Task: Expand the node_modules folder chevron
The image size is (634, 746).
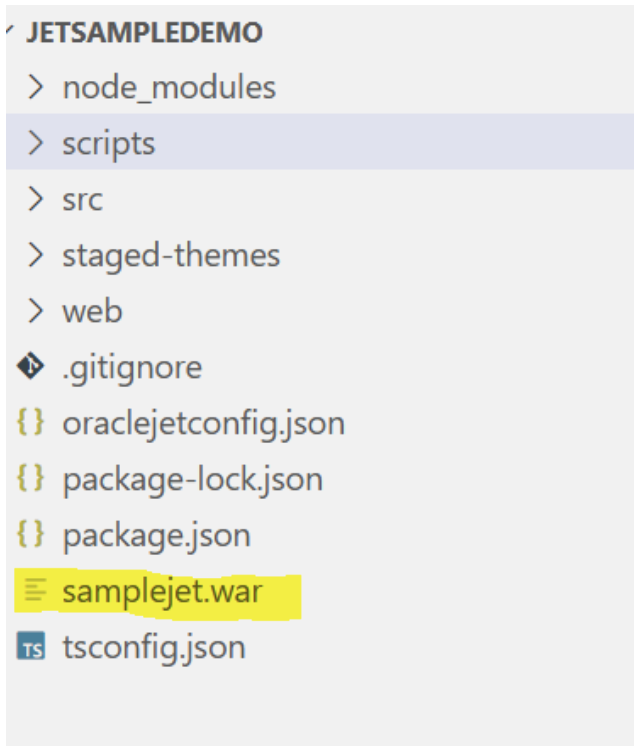Action: tap(37, 87)
